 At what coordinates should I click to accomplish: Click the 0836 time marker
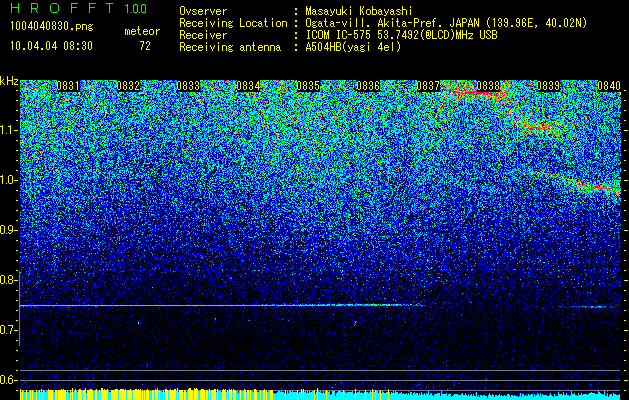368,86
